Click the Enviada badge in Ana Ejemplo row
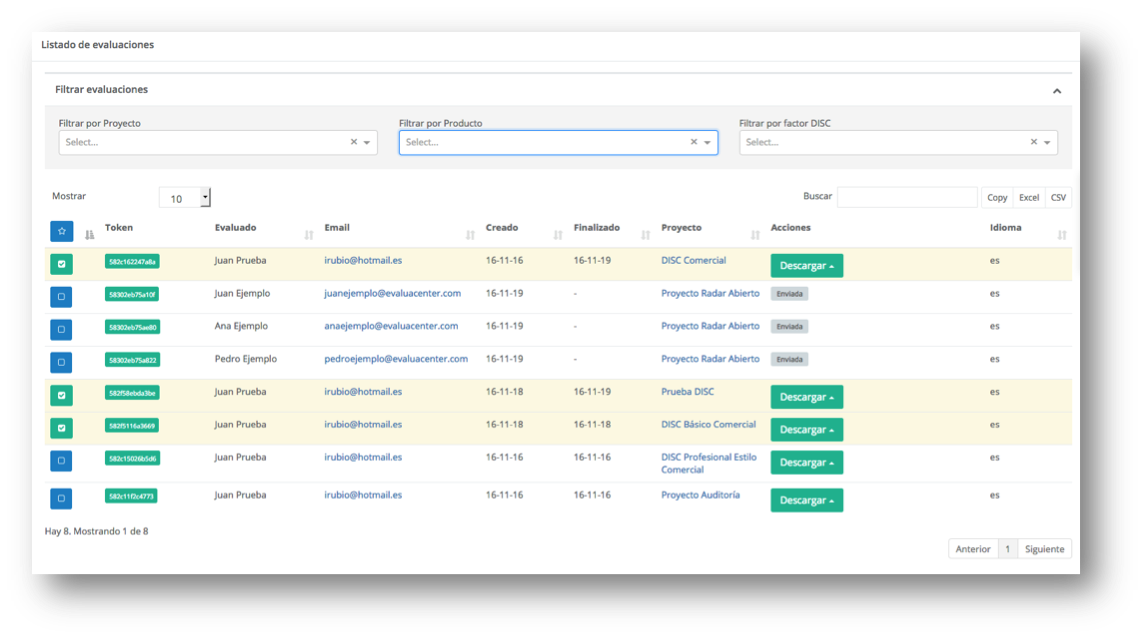The width and height of the screenshot is (1145, 639). tap(789, 327)
